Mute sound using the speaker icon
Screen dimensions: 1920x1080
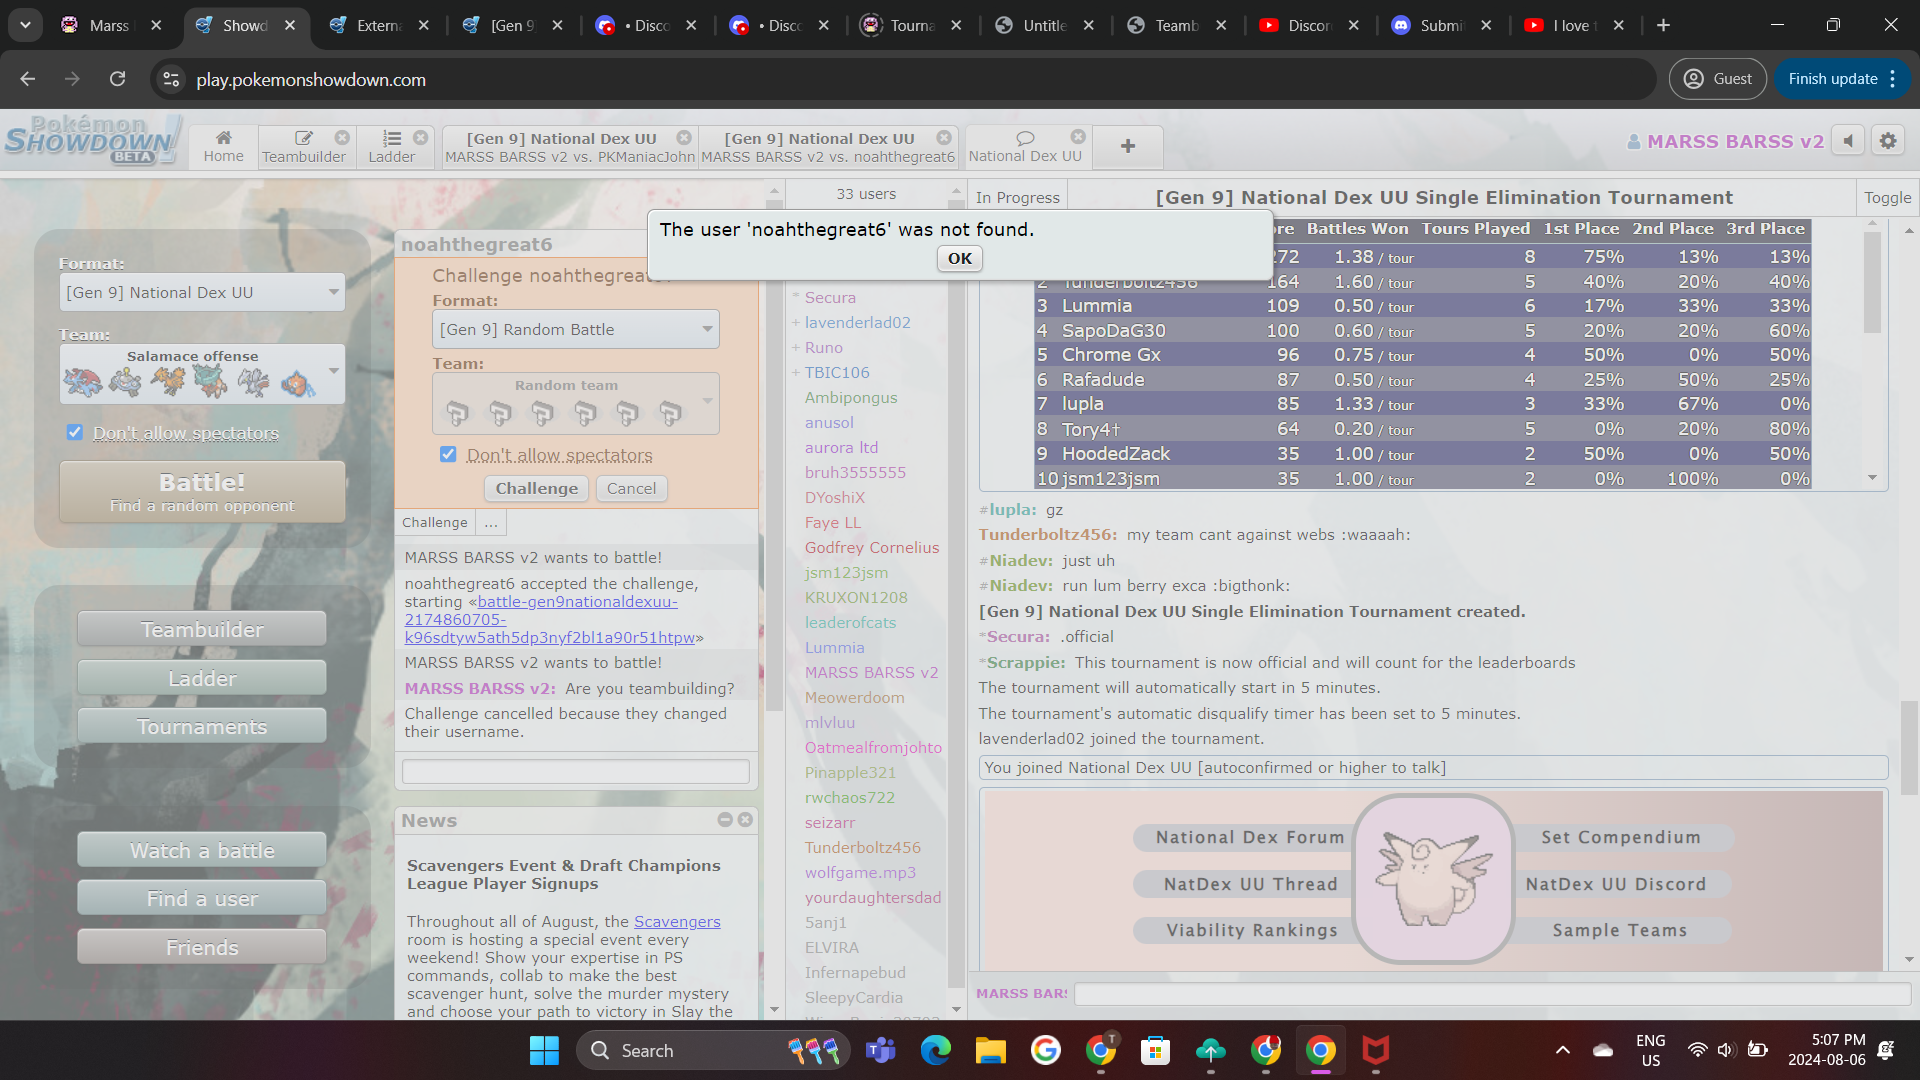pyautogui.click(x=1848, y=141)
